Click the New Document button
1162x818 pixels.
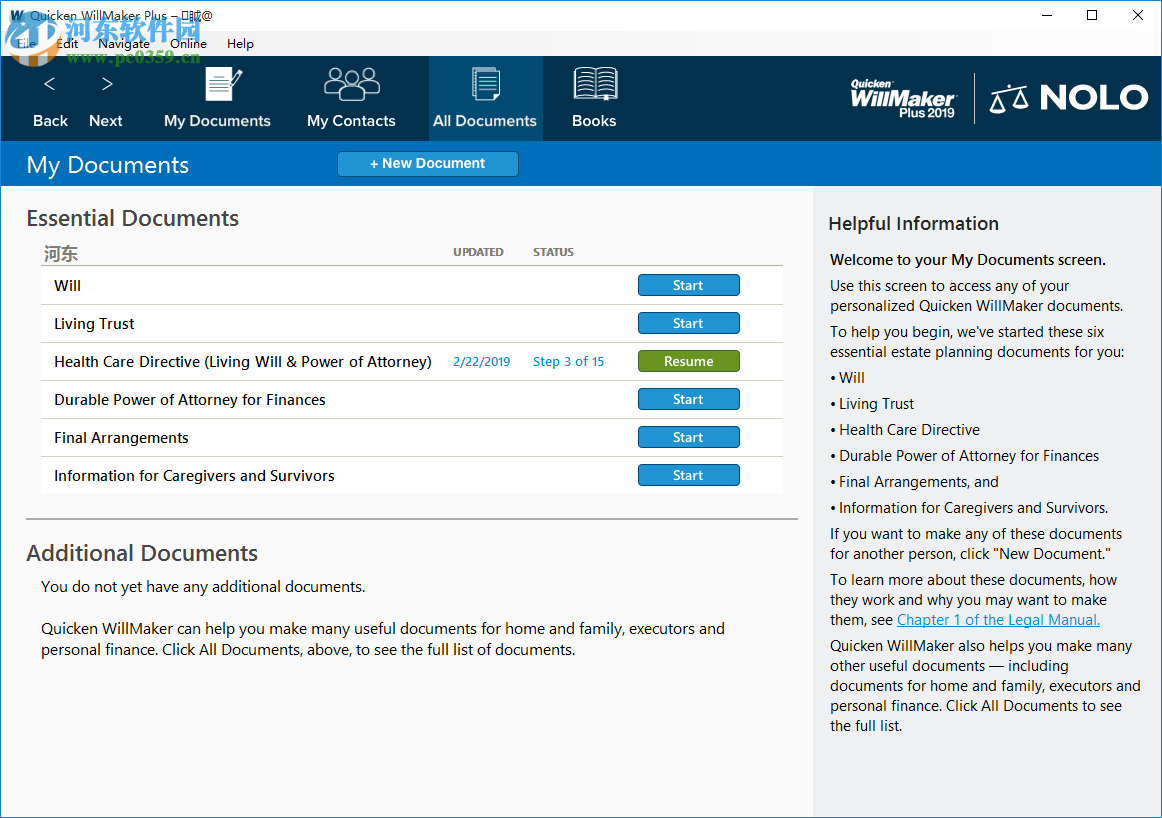tap(428, 164)
